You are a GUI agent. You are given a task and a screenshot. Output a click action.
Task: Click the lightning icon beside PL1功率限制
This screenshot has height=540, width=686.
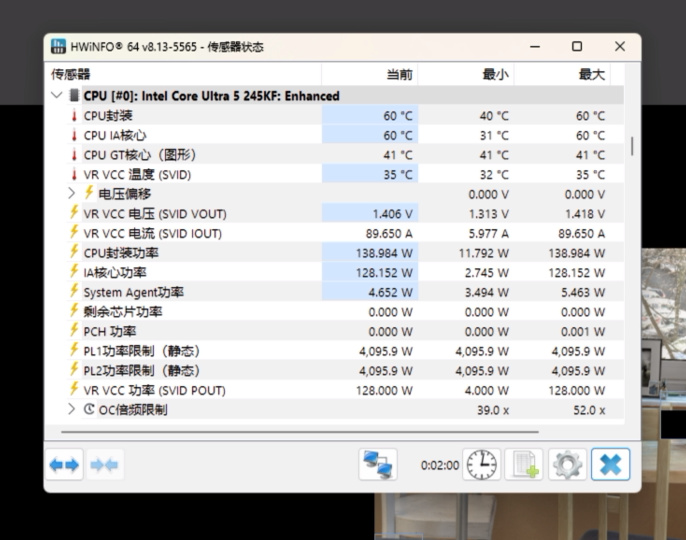(x=74, y=350)
